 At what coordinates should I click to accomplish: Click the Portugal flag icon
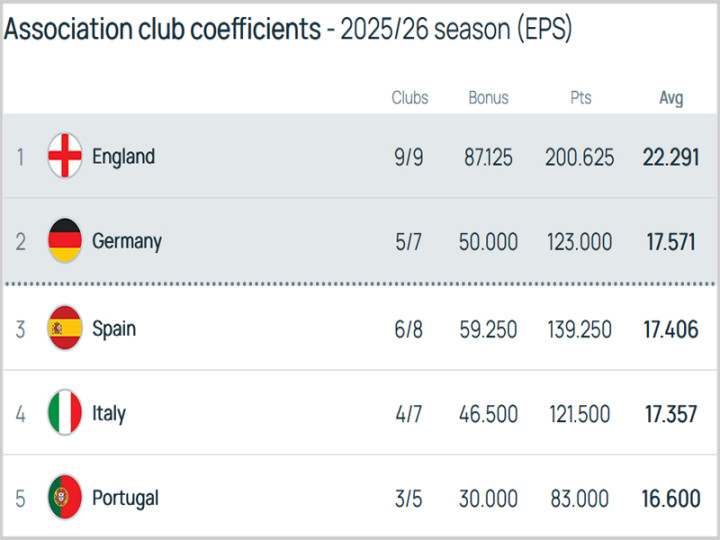pos(65,498)
